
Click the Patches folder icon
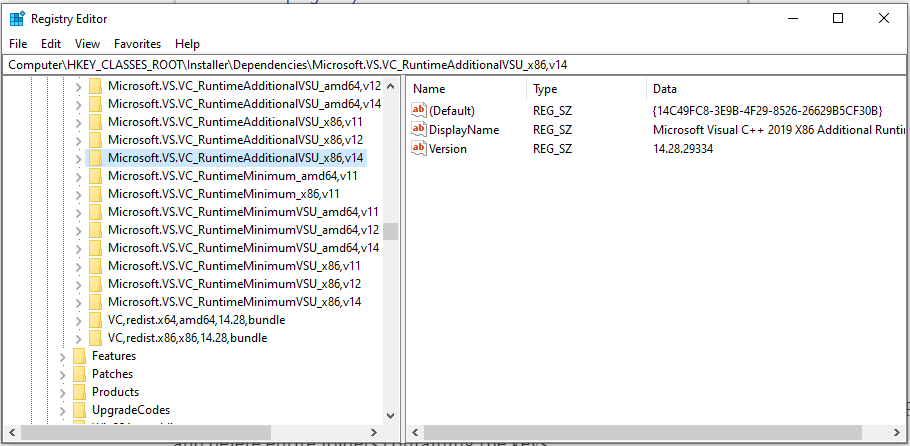(79, 374)
